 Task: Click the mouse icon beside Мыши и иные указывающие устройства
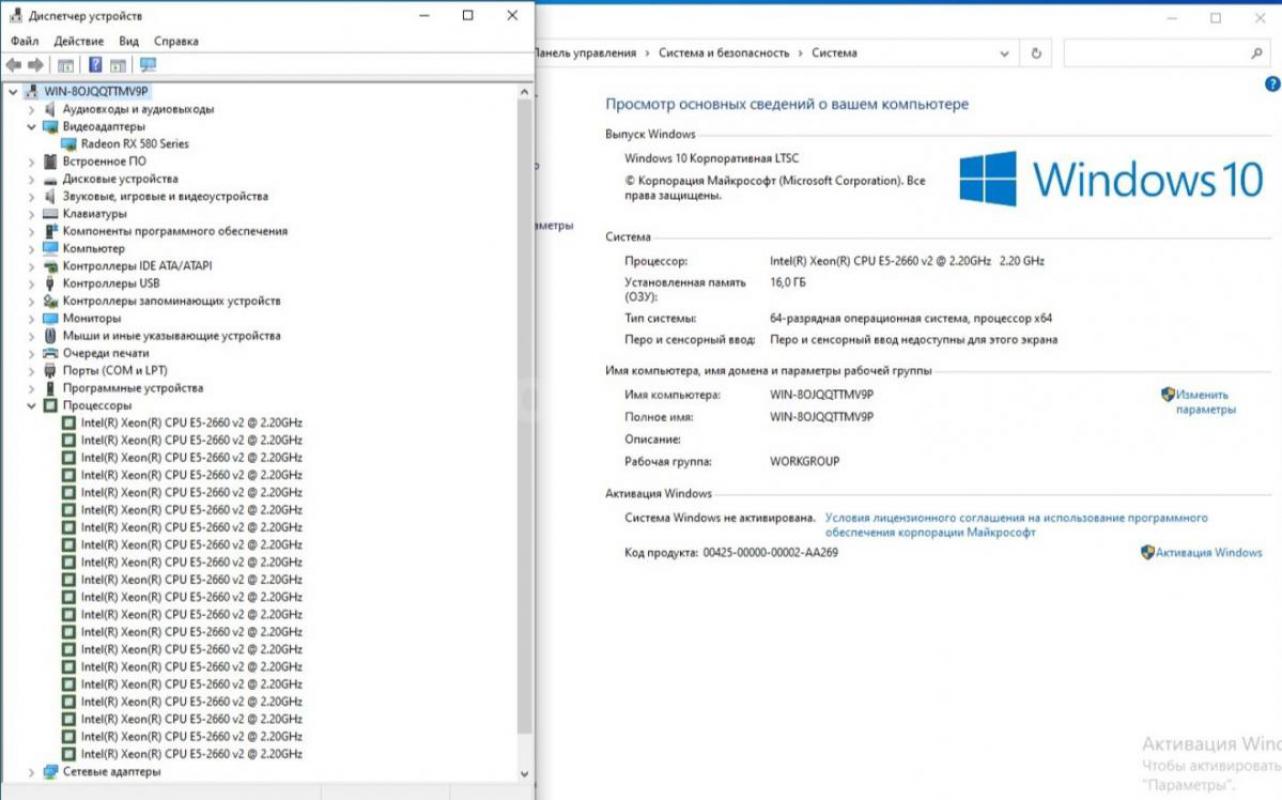pyautogui.click(x=51, y=336)
